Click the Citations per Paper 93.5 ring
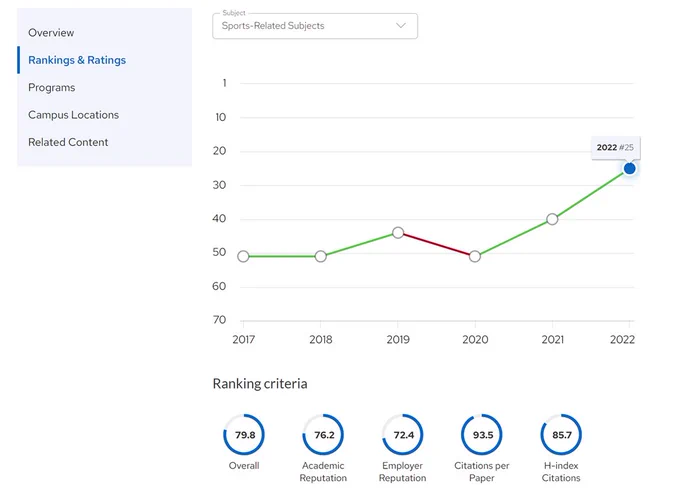Viewport: 680px width, 504px height. click(482, 435)
